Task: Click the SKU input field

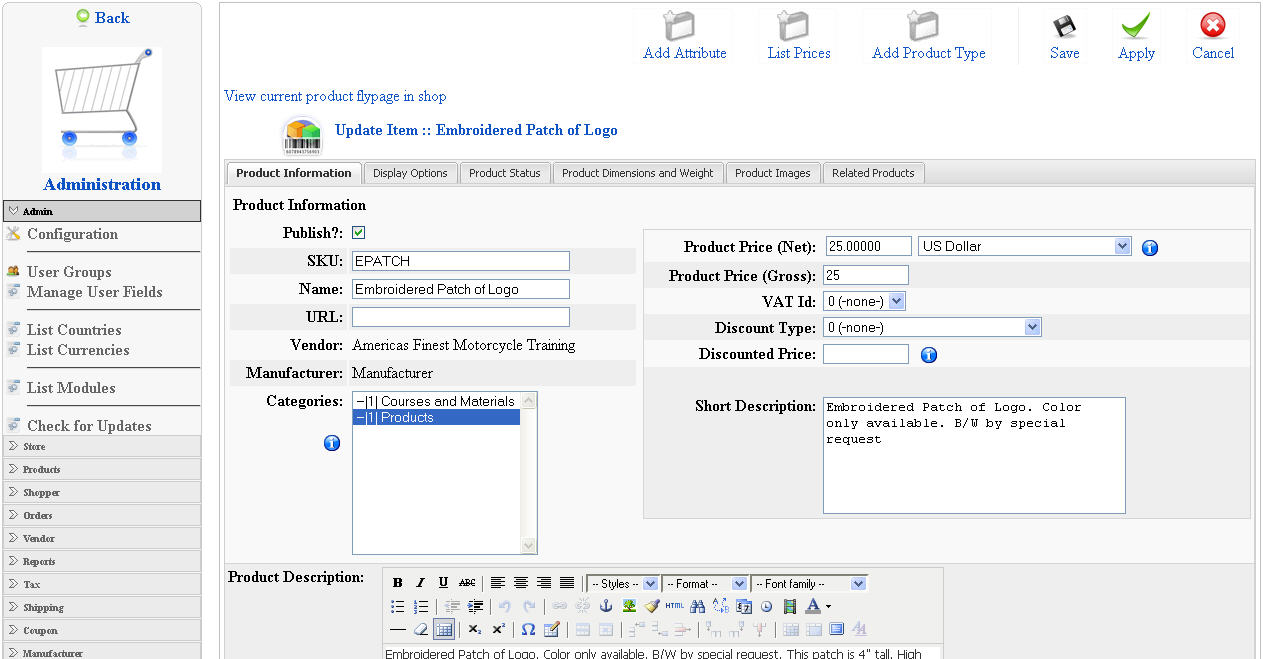Action: (x=461, y=261)
